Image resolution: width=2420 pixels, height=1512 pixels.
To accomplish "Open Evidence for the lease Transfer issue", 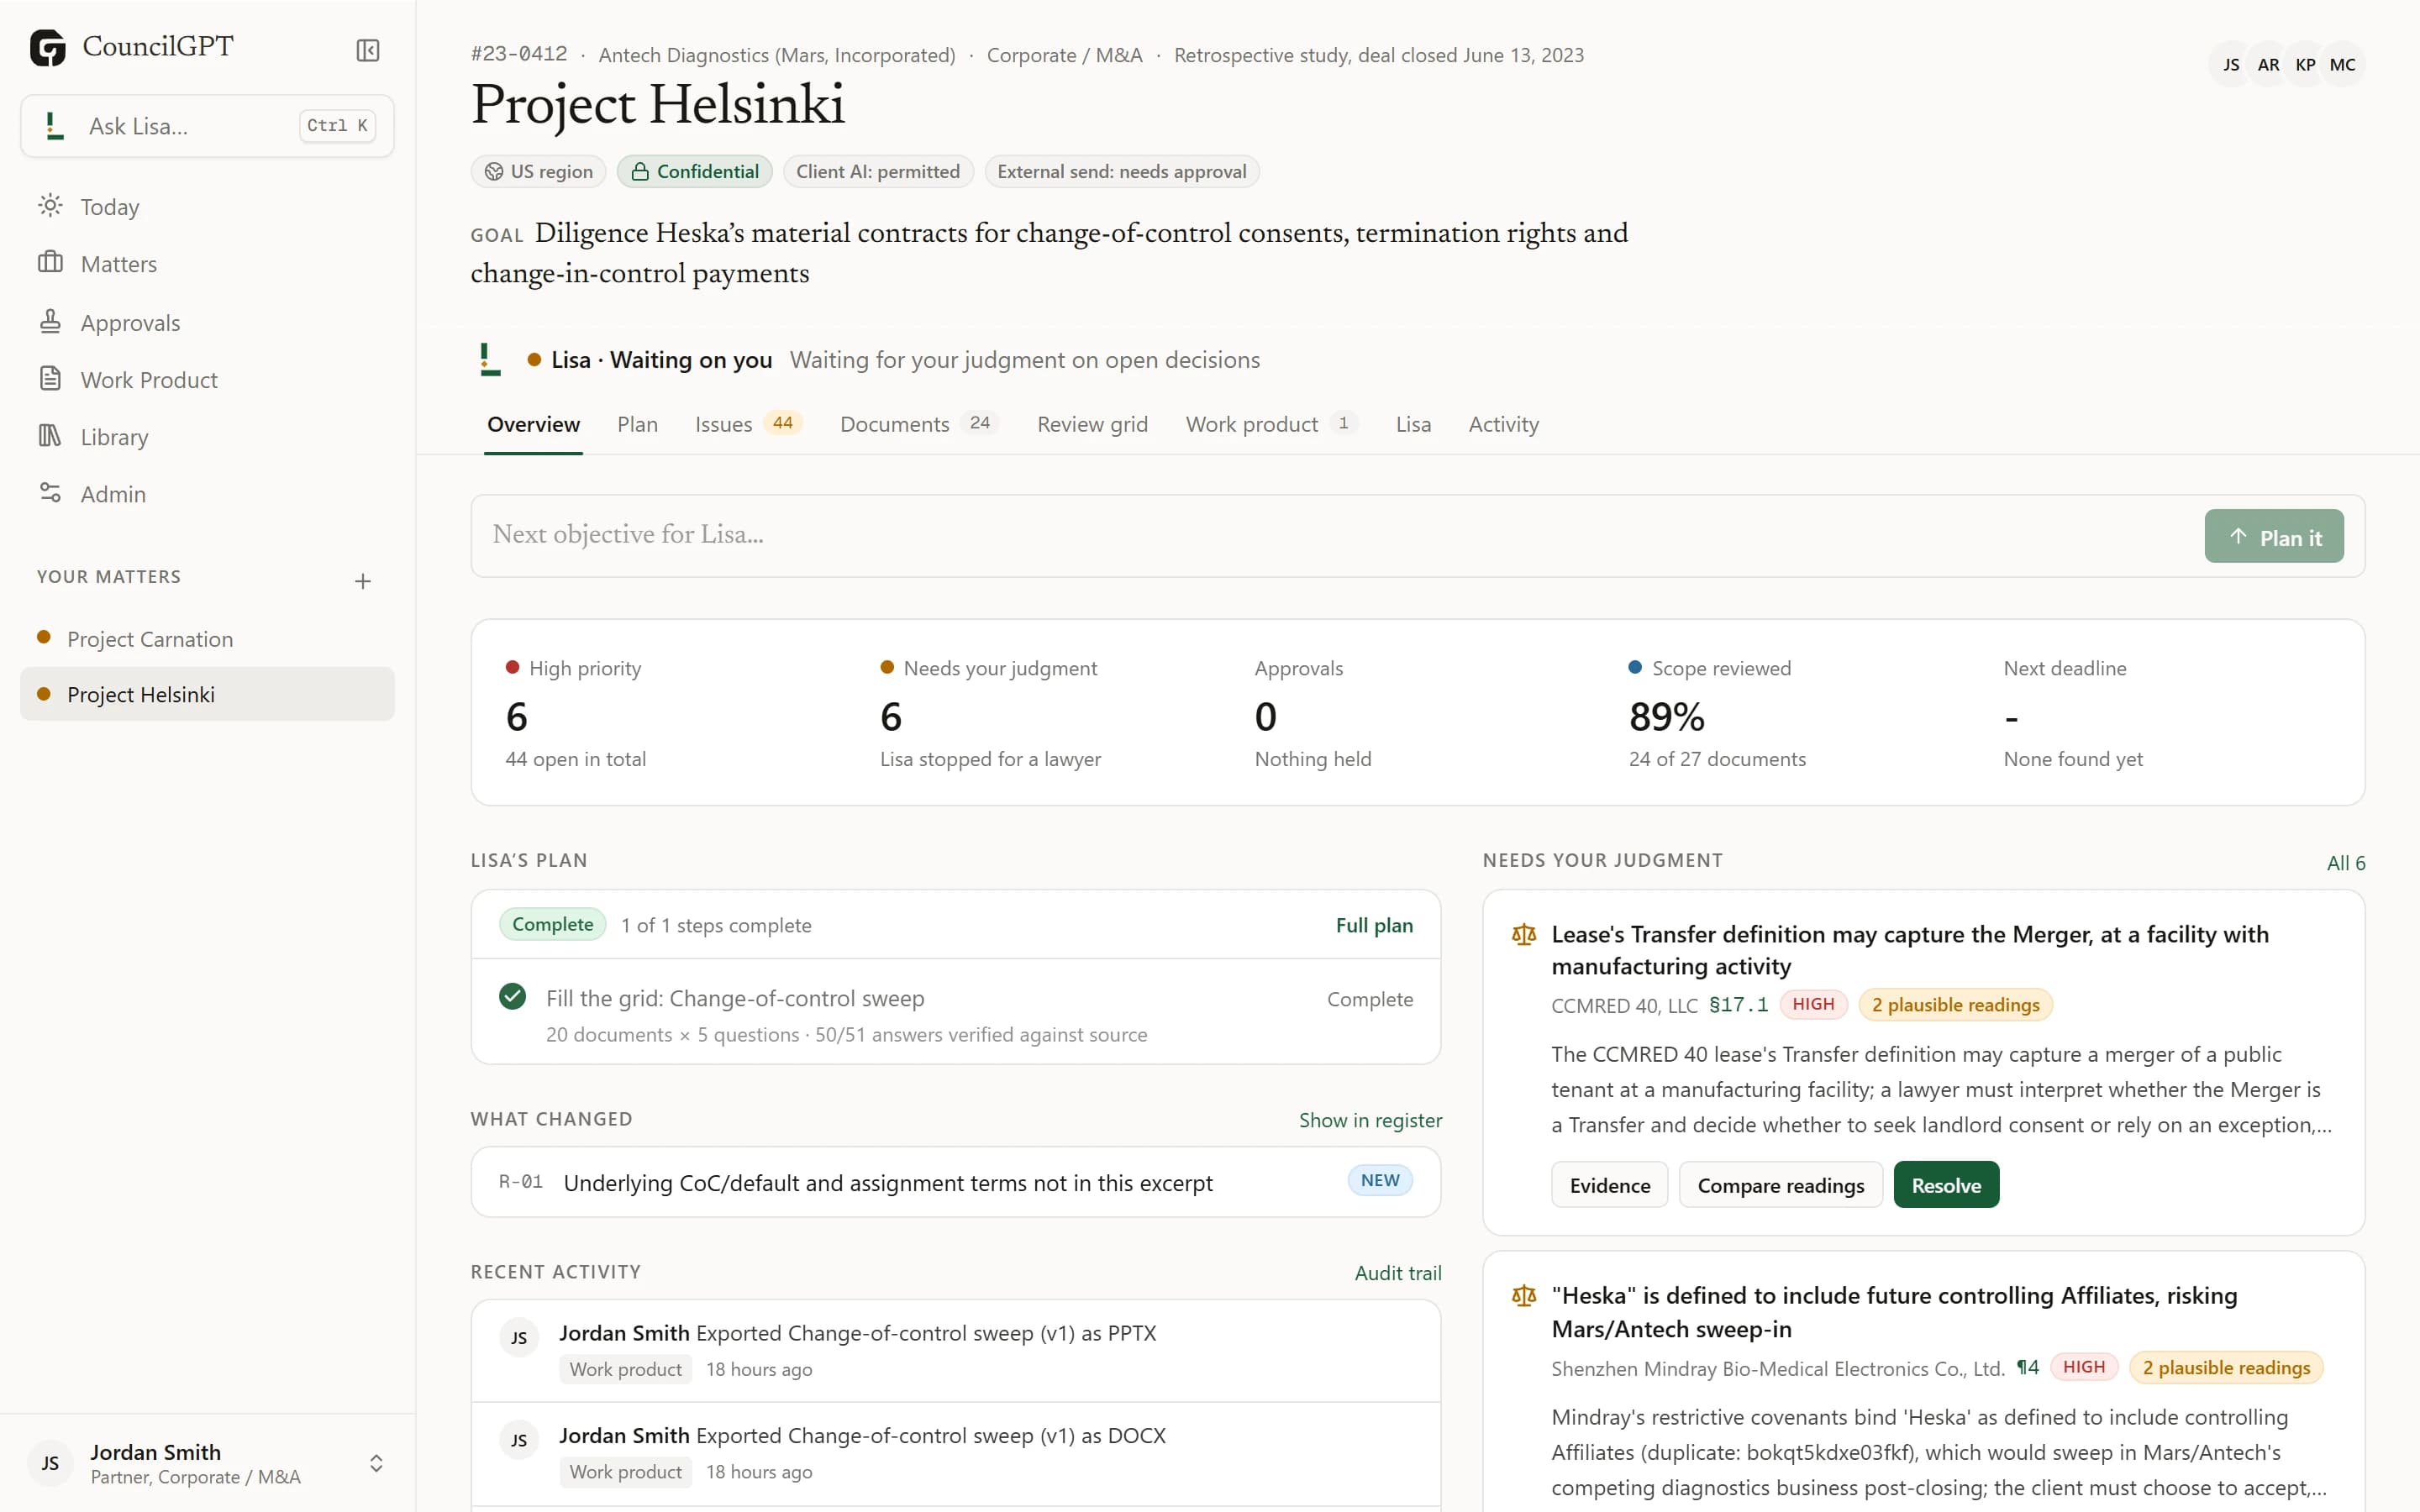I will point(1609,1185).
